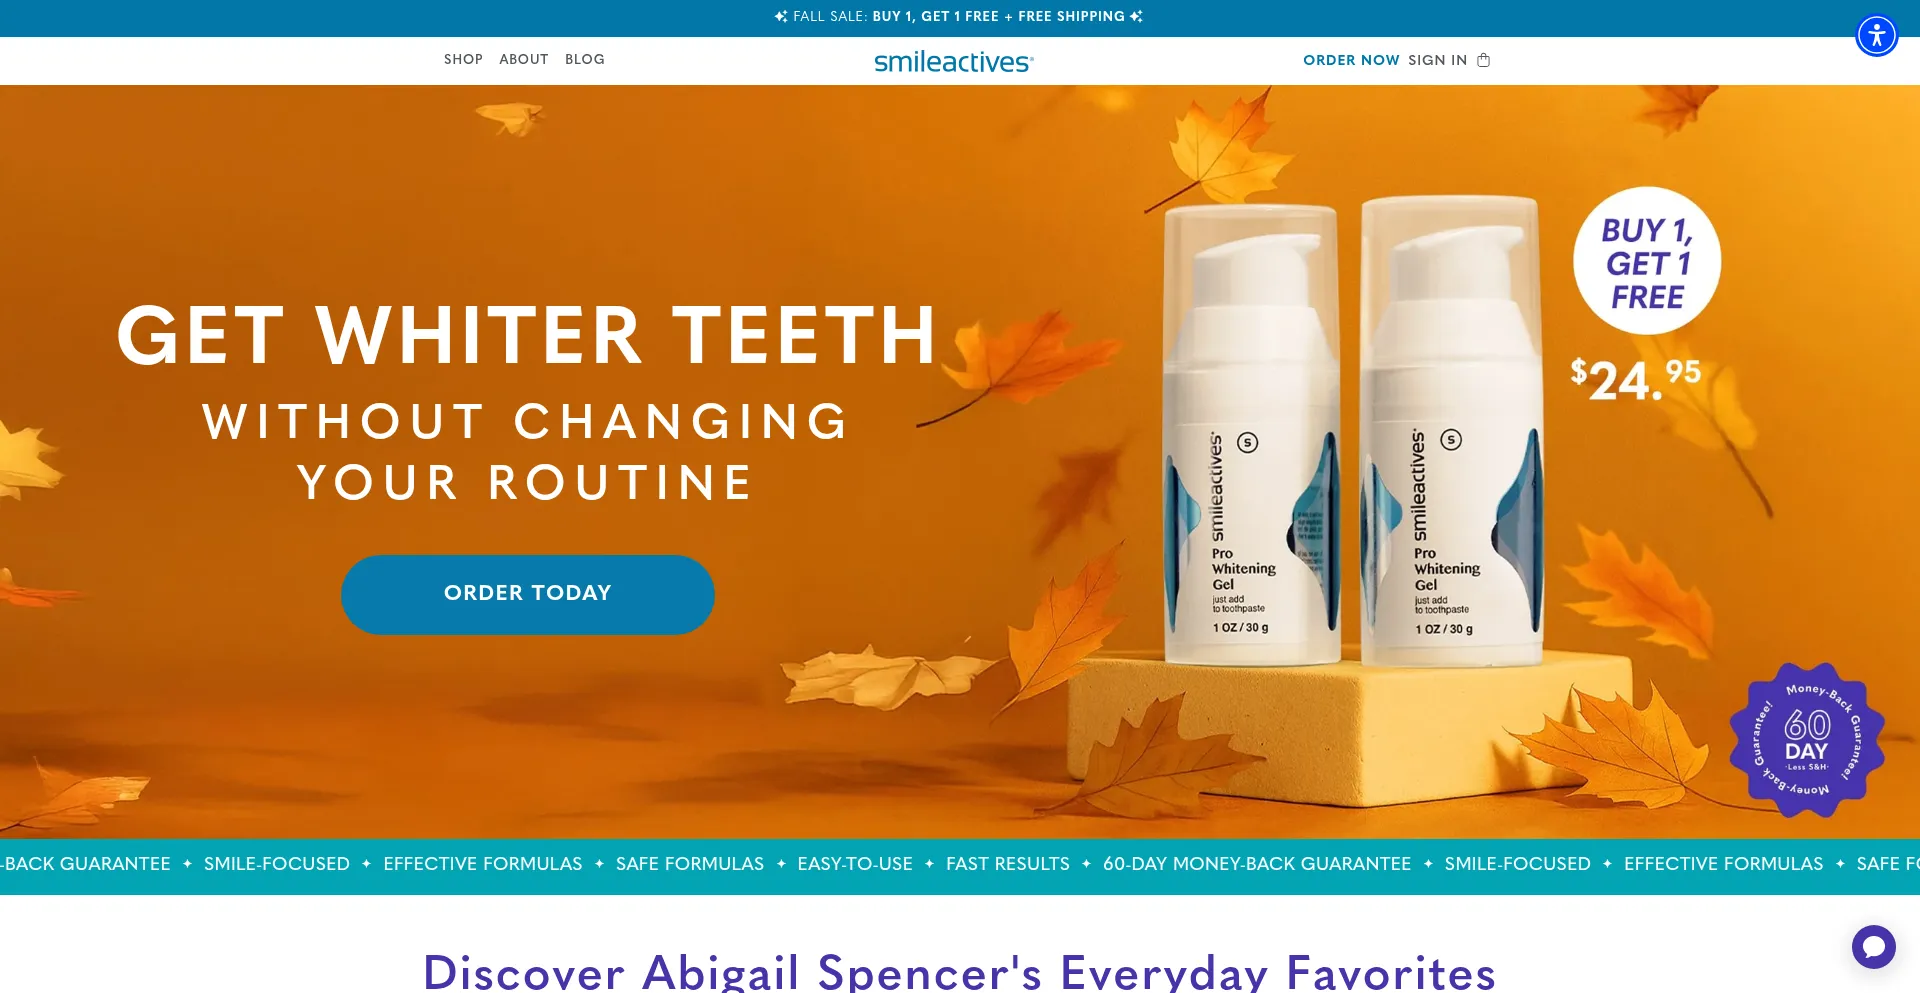Viewport: 1920px width, 993px height.
Task: Click Discover Abigail Spencer's Everyday Favorites heading
Action: [x=959, y=970]
